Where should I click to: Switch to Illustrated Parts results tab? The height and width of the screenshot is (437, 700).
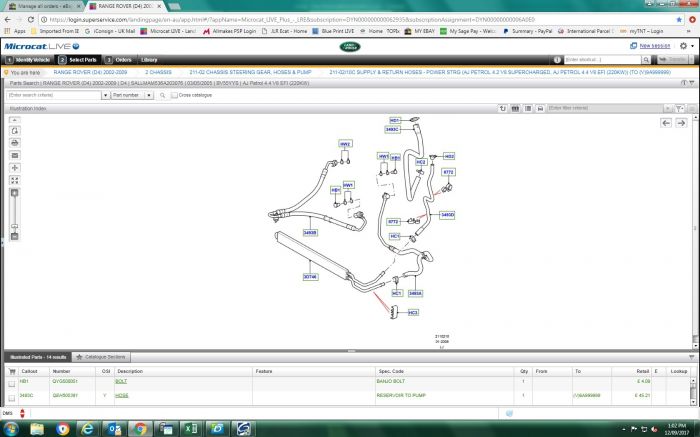pos(38,357)
